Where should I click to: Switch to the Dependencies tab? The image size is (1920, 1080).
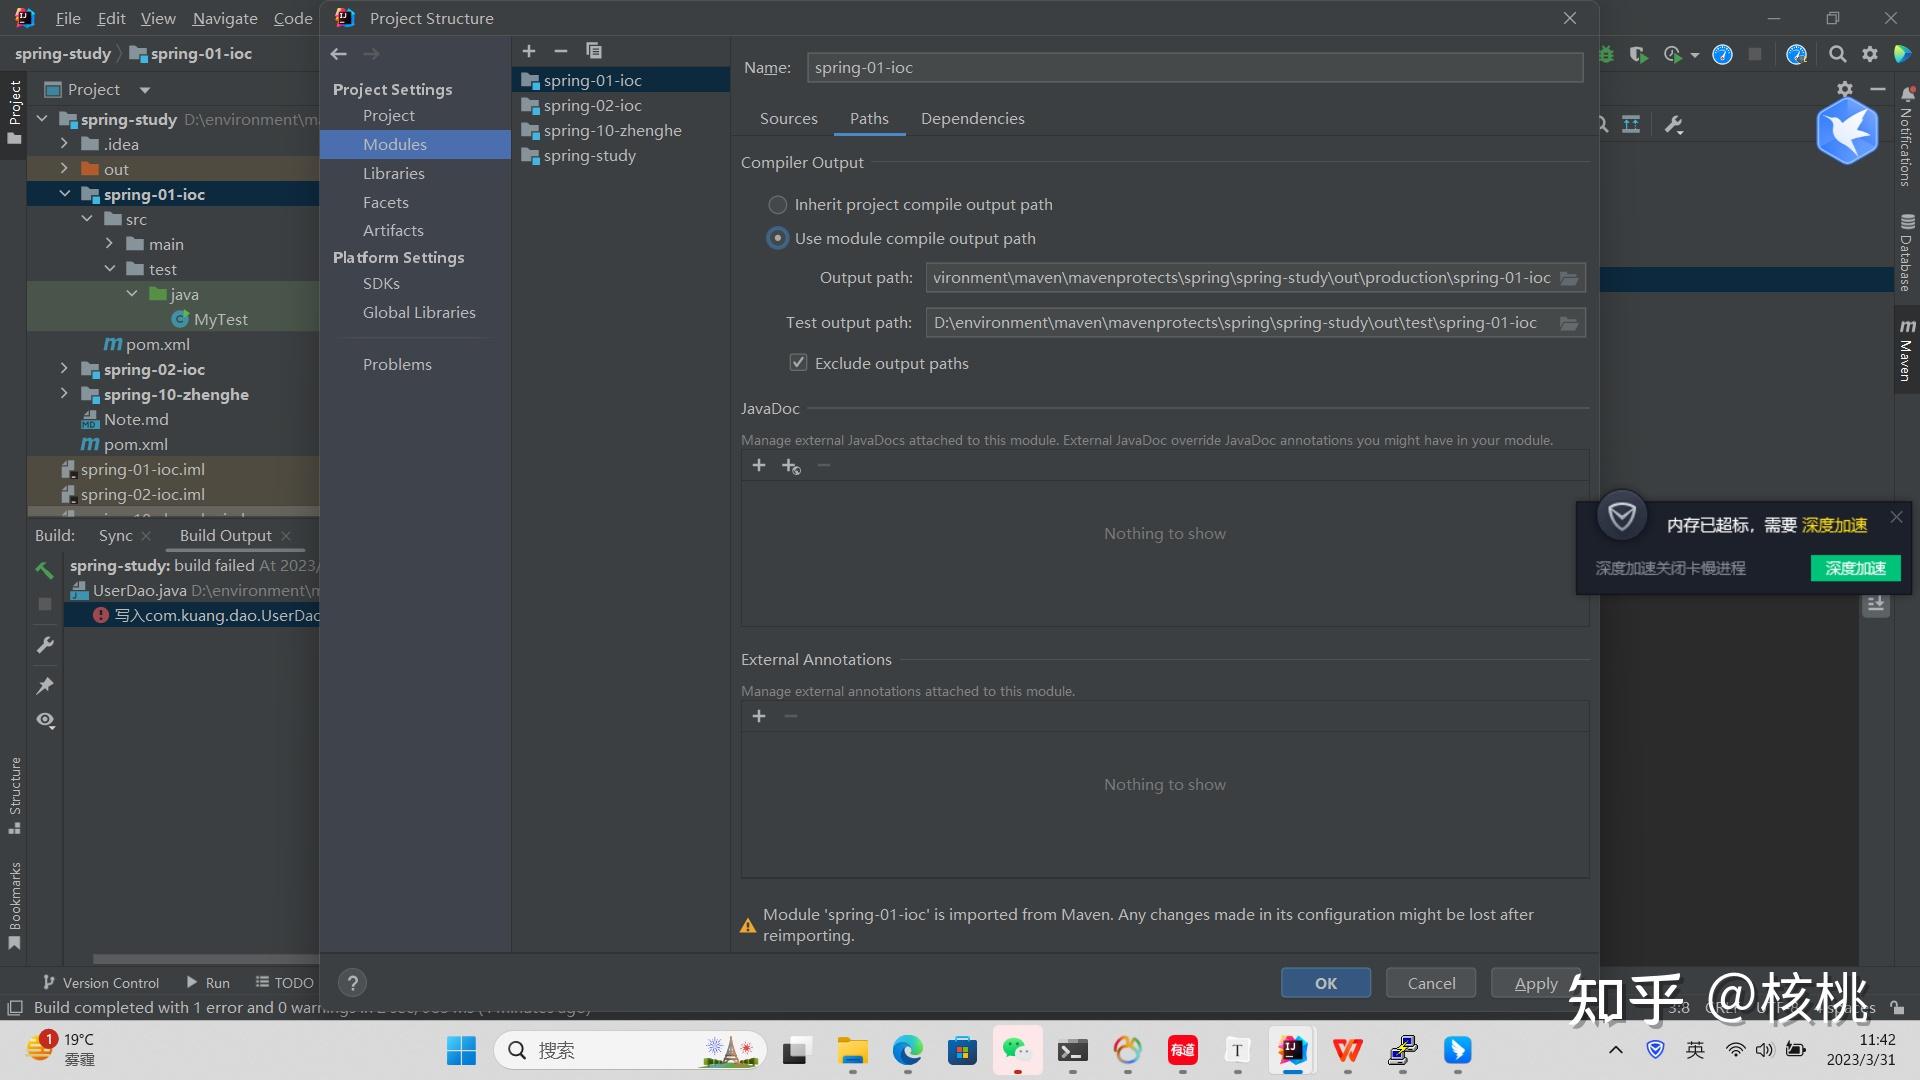(972, 118)
